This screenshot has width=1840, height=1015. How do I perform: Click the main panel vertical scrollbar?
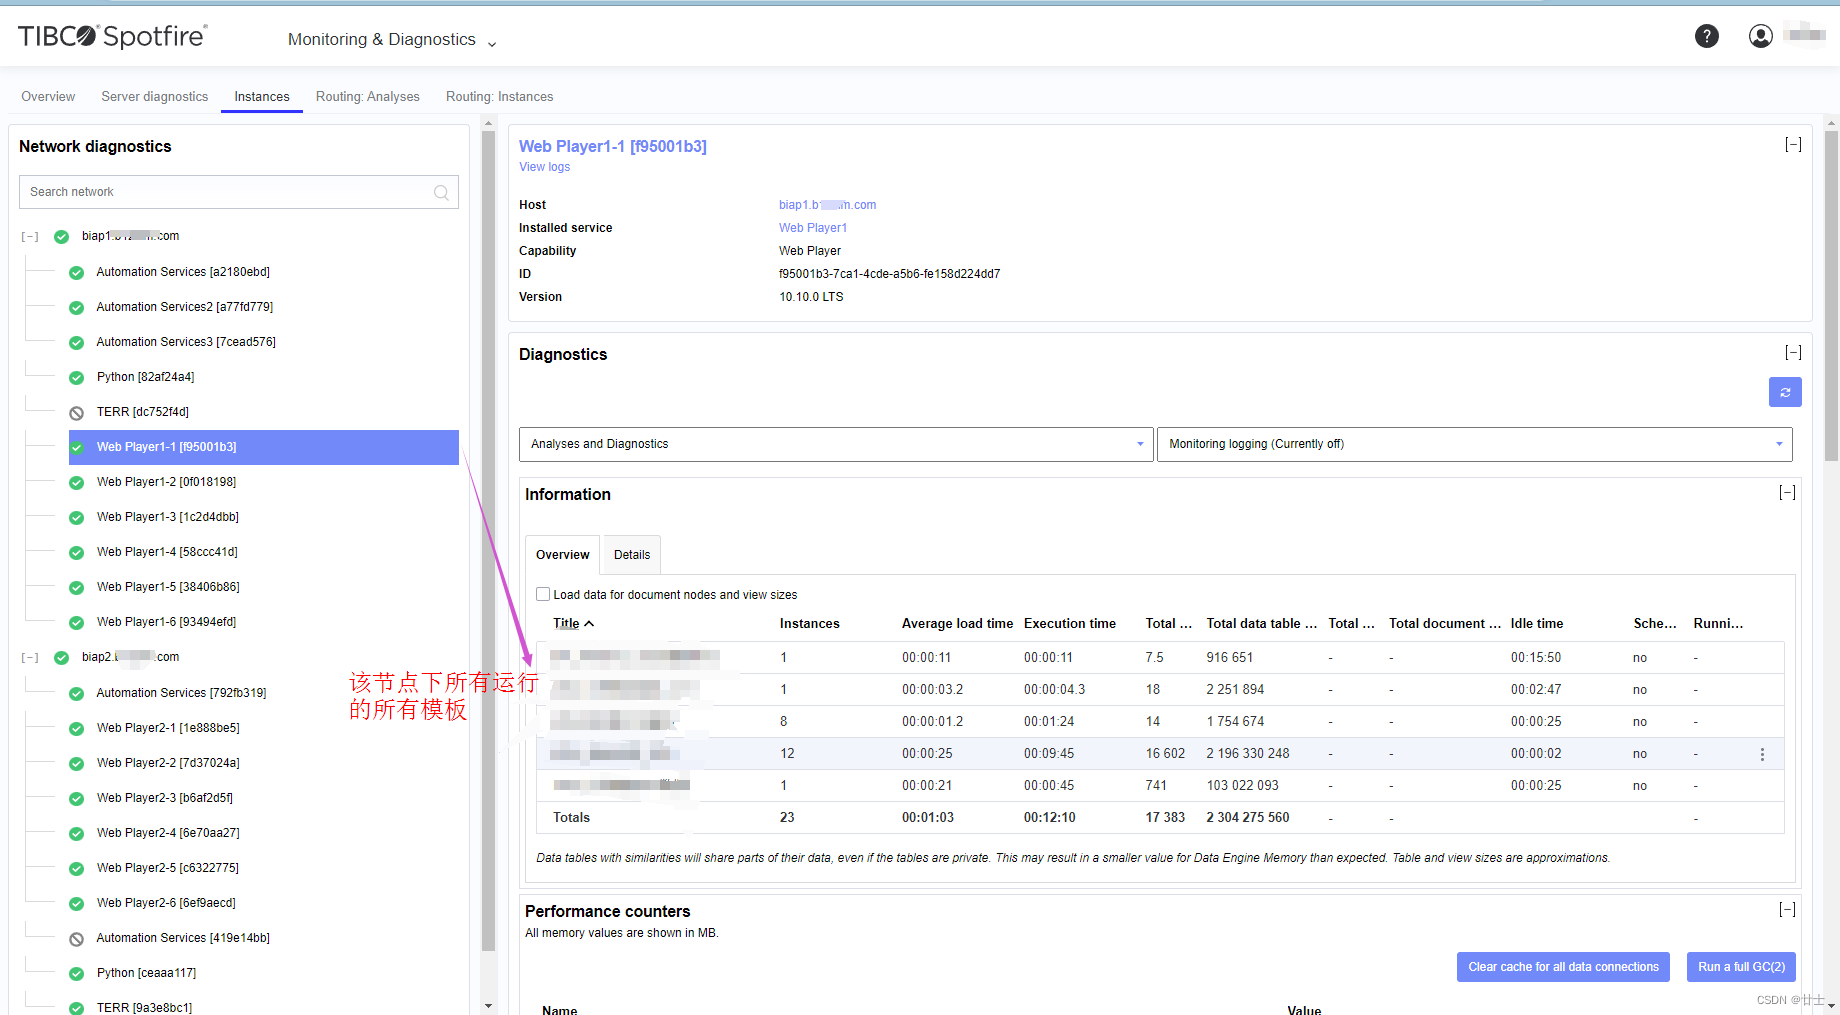click(1831, 295)
